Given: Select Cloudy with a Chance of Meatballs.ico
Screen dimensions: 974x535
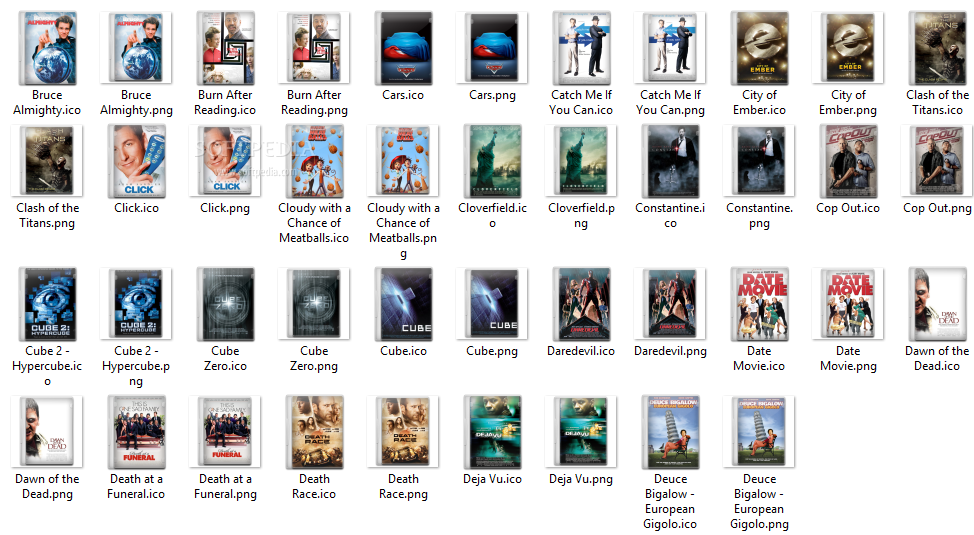Looking at the screenshot, I should (x=314, y=161).
